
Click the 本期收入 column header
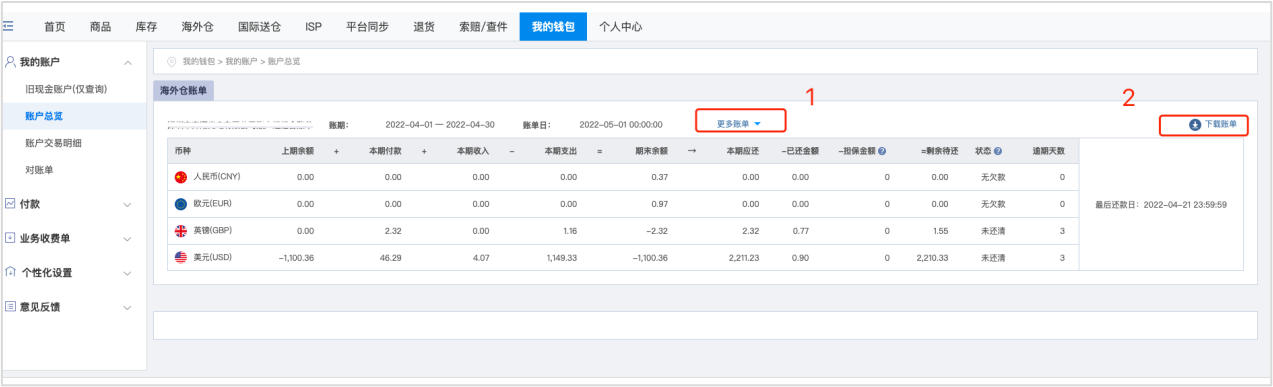tap(473, 151)
